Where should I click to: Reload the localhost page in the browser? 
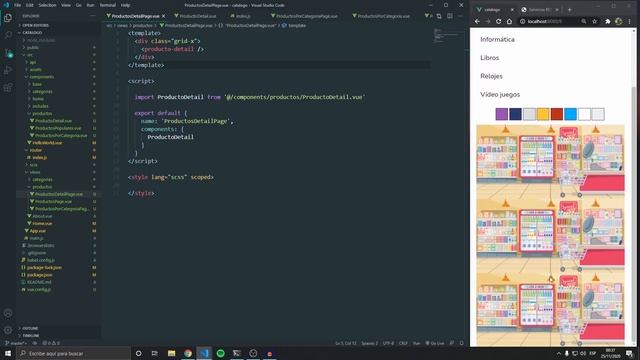click(498, 21)
